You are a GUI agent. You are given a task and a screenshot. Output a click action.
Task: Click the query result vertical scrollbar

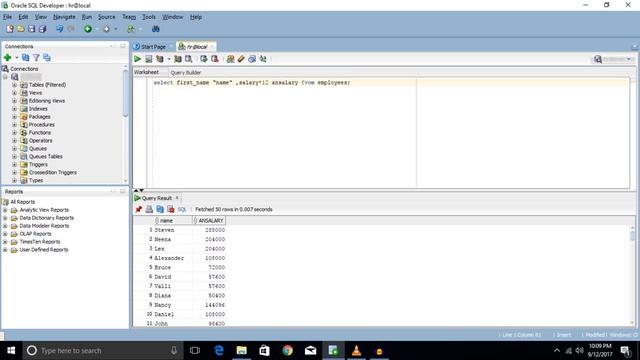tap(632, 236)
